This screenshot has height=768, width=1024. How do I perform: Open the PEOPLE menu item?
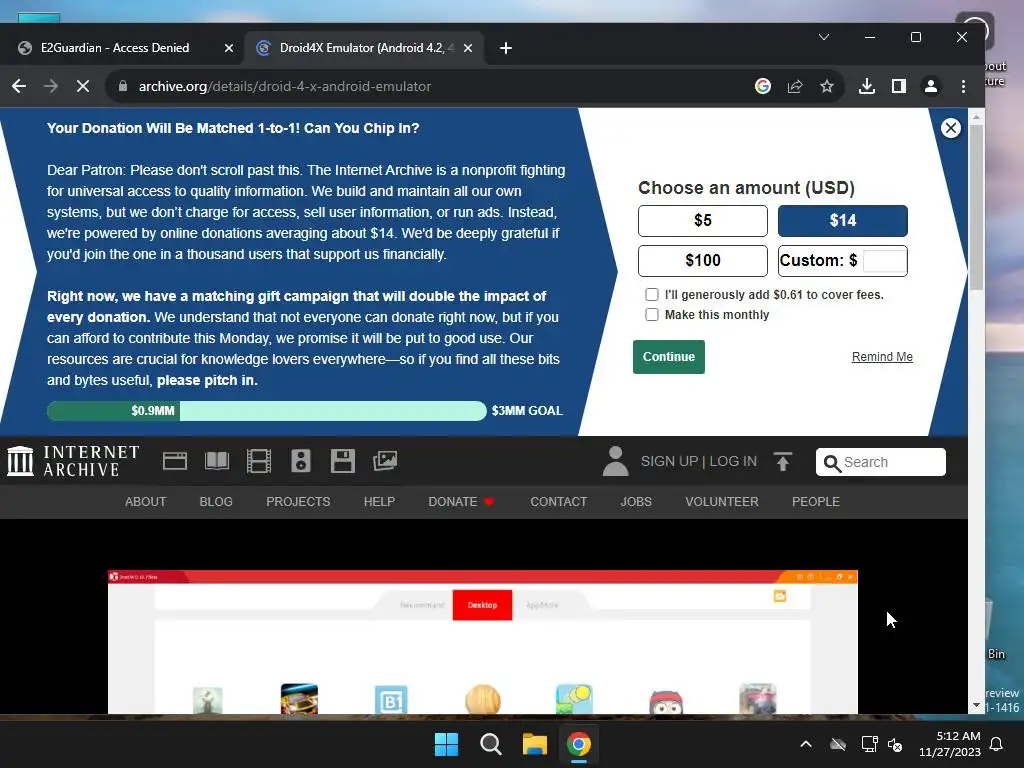(816, 502)
